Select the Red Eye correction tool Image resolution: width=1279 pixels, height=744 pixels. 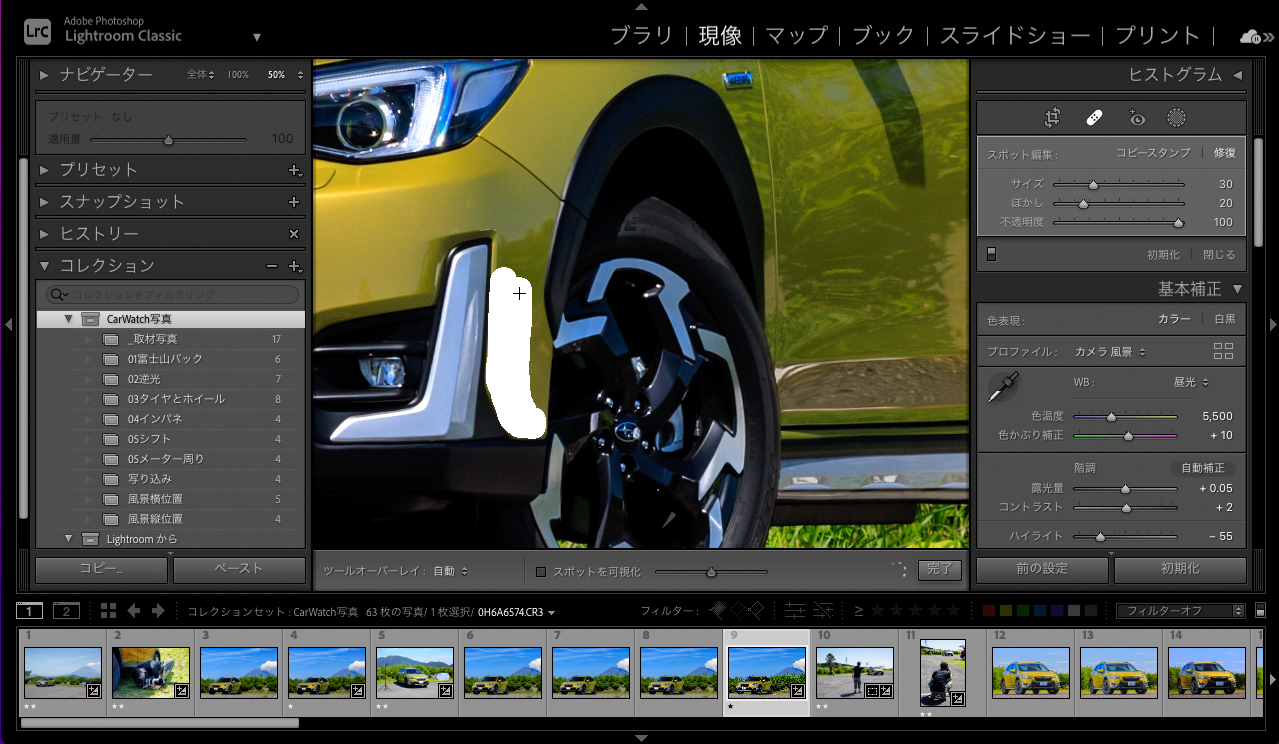[x=1137, y=118]
